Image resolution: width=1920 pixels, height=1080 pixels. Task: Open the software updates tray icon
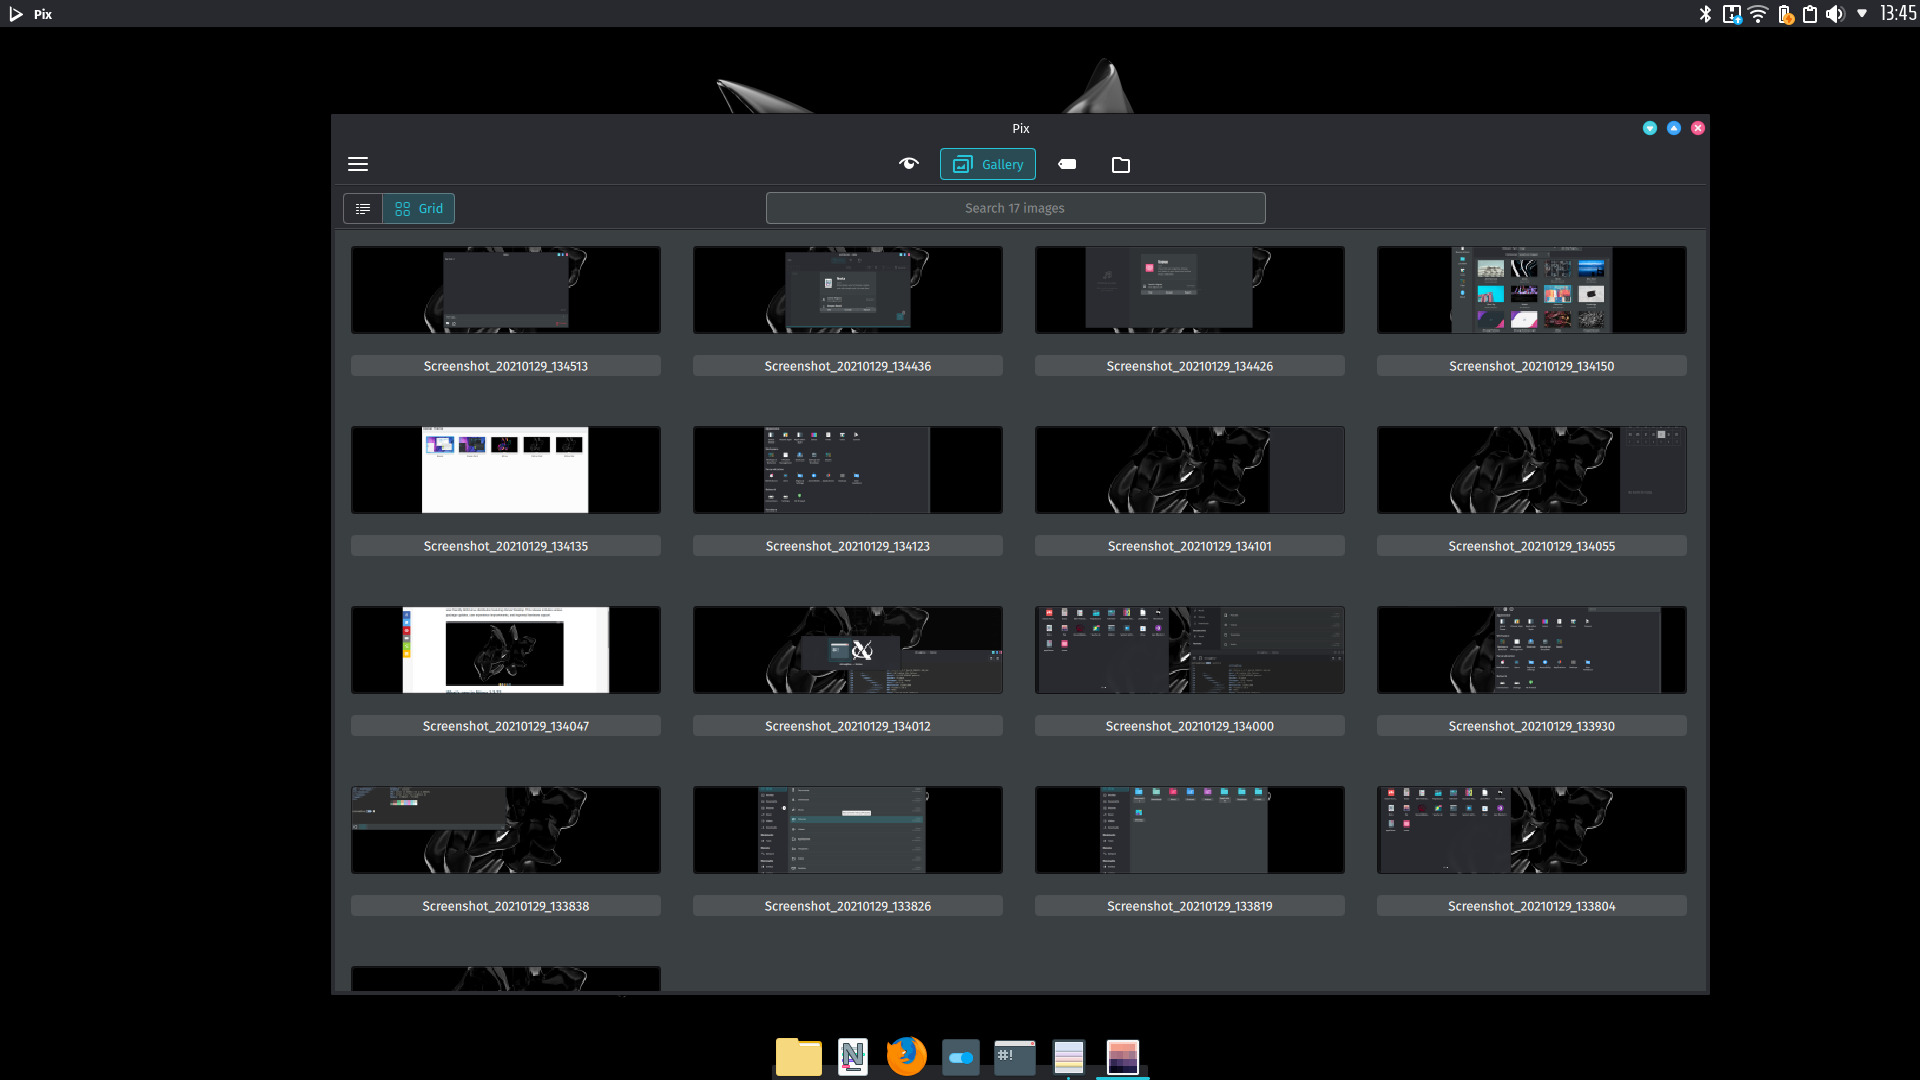coord(1731,14)
